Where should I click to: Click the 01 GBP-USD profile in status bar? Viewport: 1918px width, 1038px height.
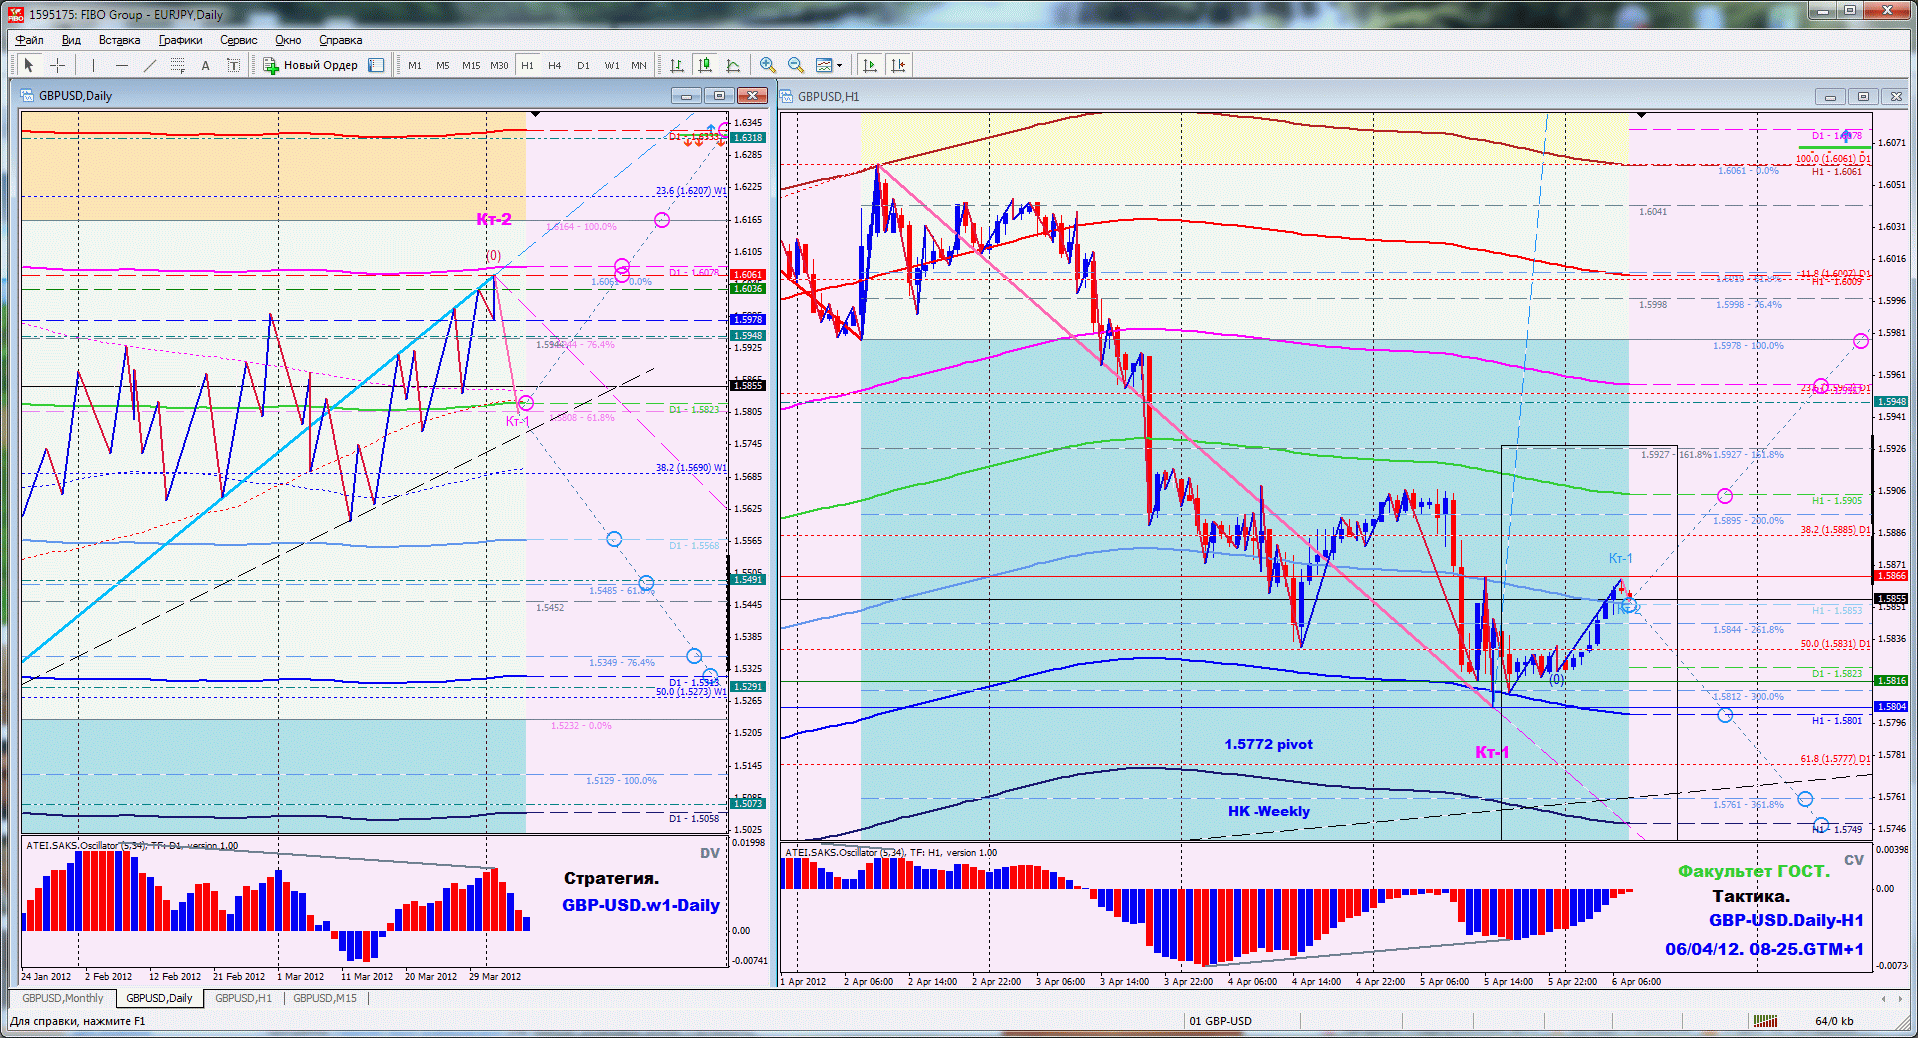pyautogui.click(x=1220, y=1021)
